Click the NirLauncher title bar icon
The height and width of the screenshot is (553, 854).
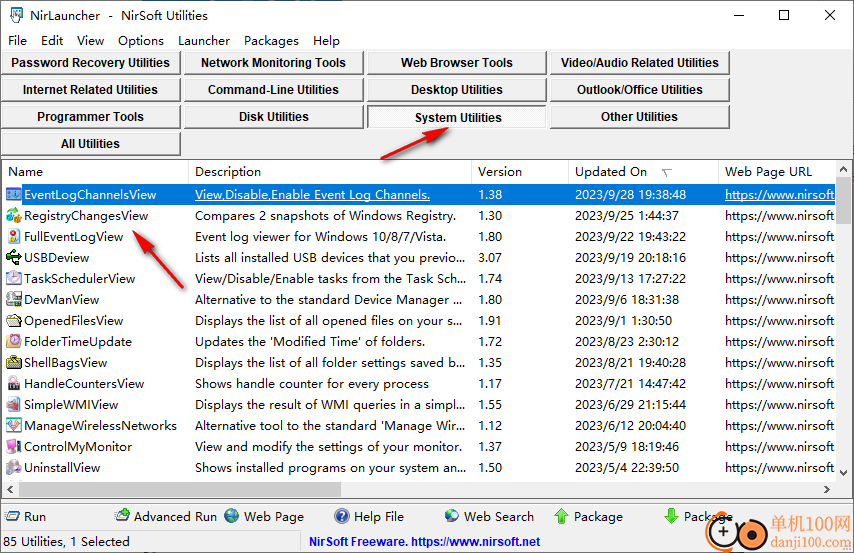(x=16, y=15)
